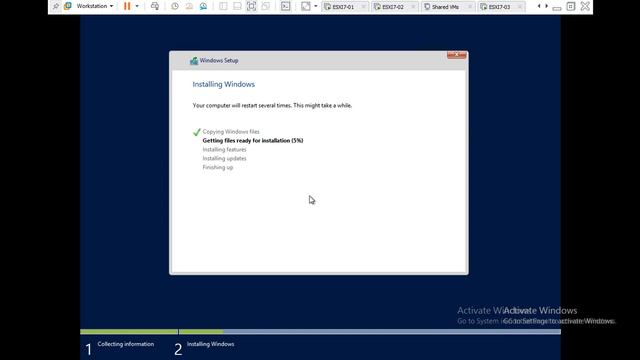Restore the VMware window from full screen
The image size is (640, 360).
click(571, 6)
